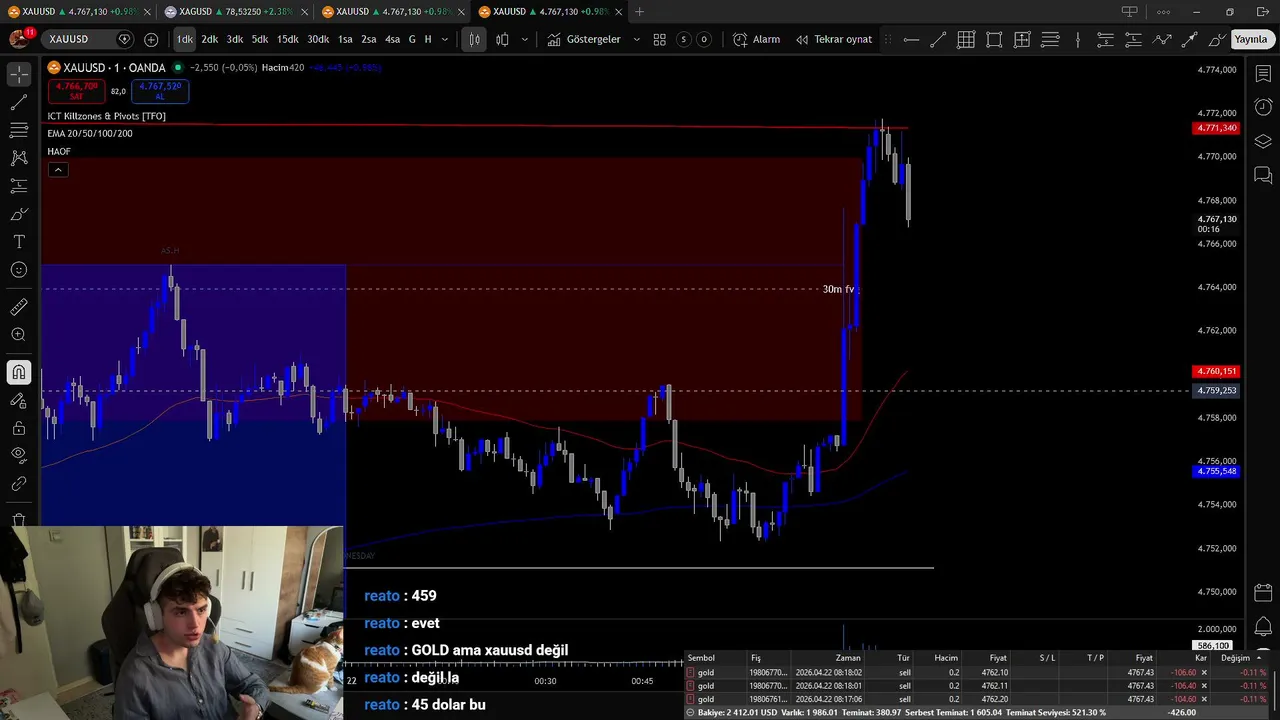Click the add symbol compare plus
Screen dimensions: 1280x720
coord(151,39)
